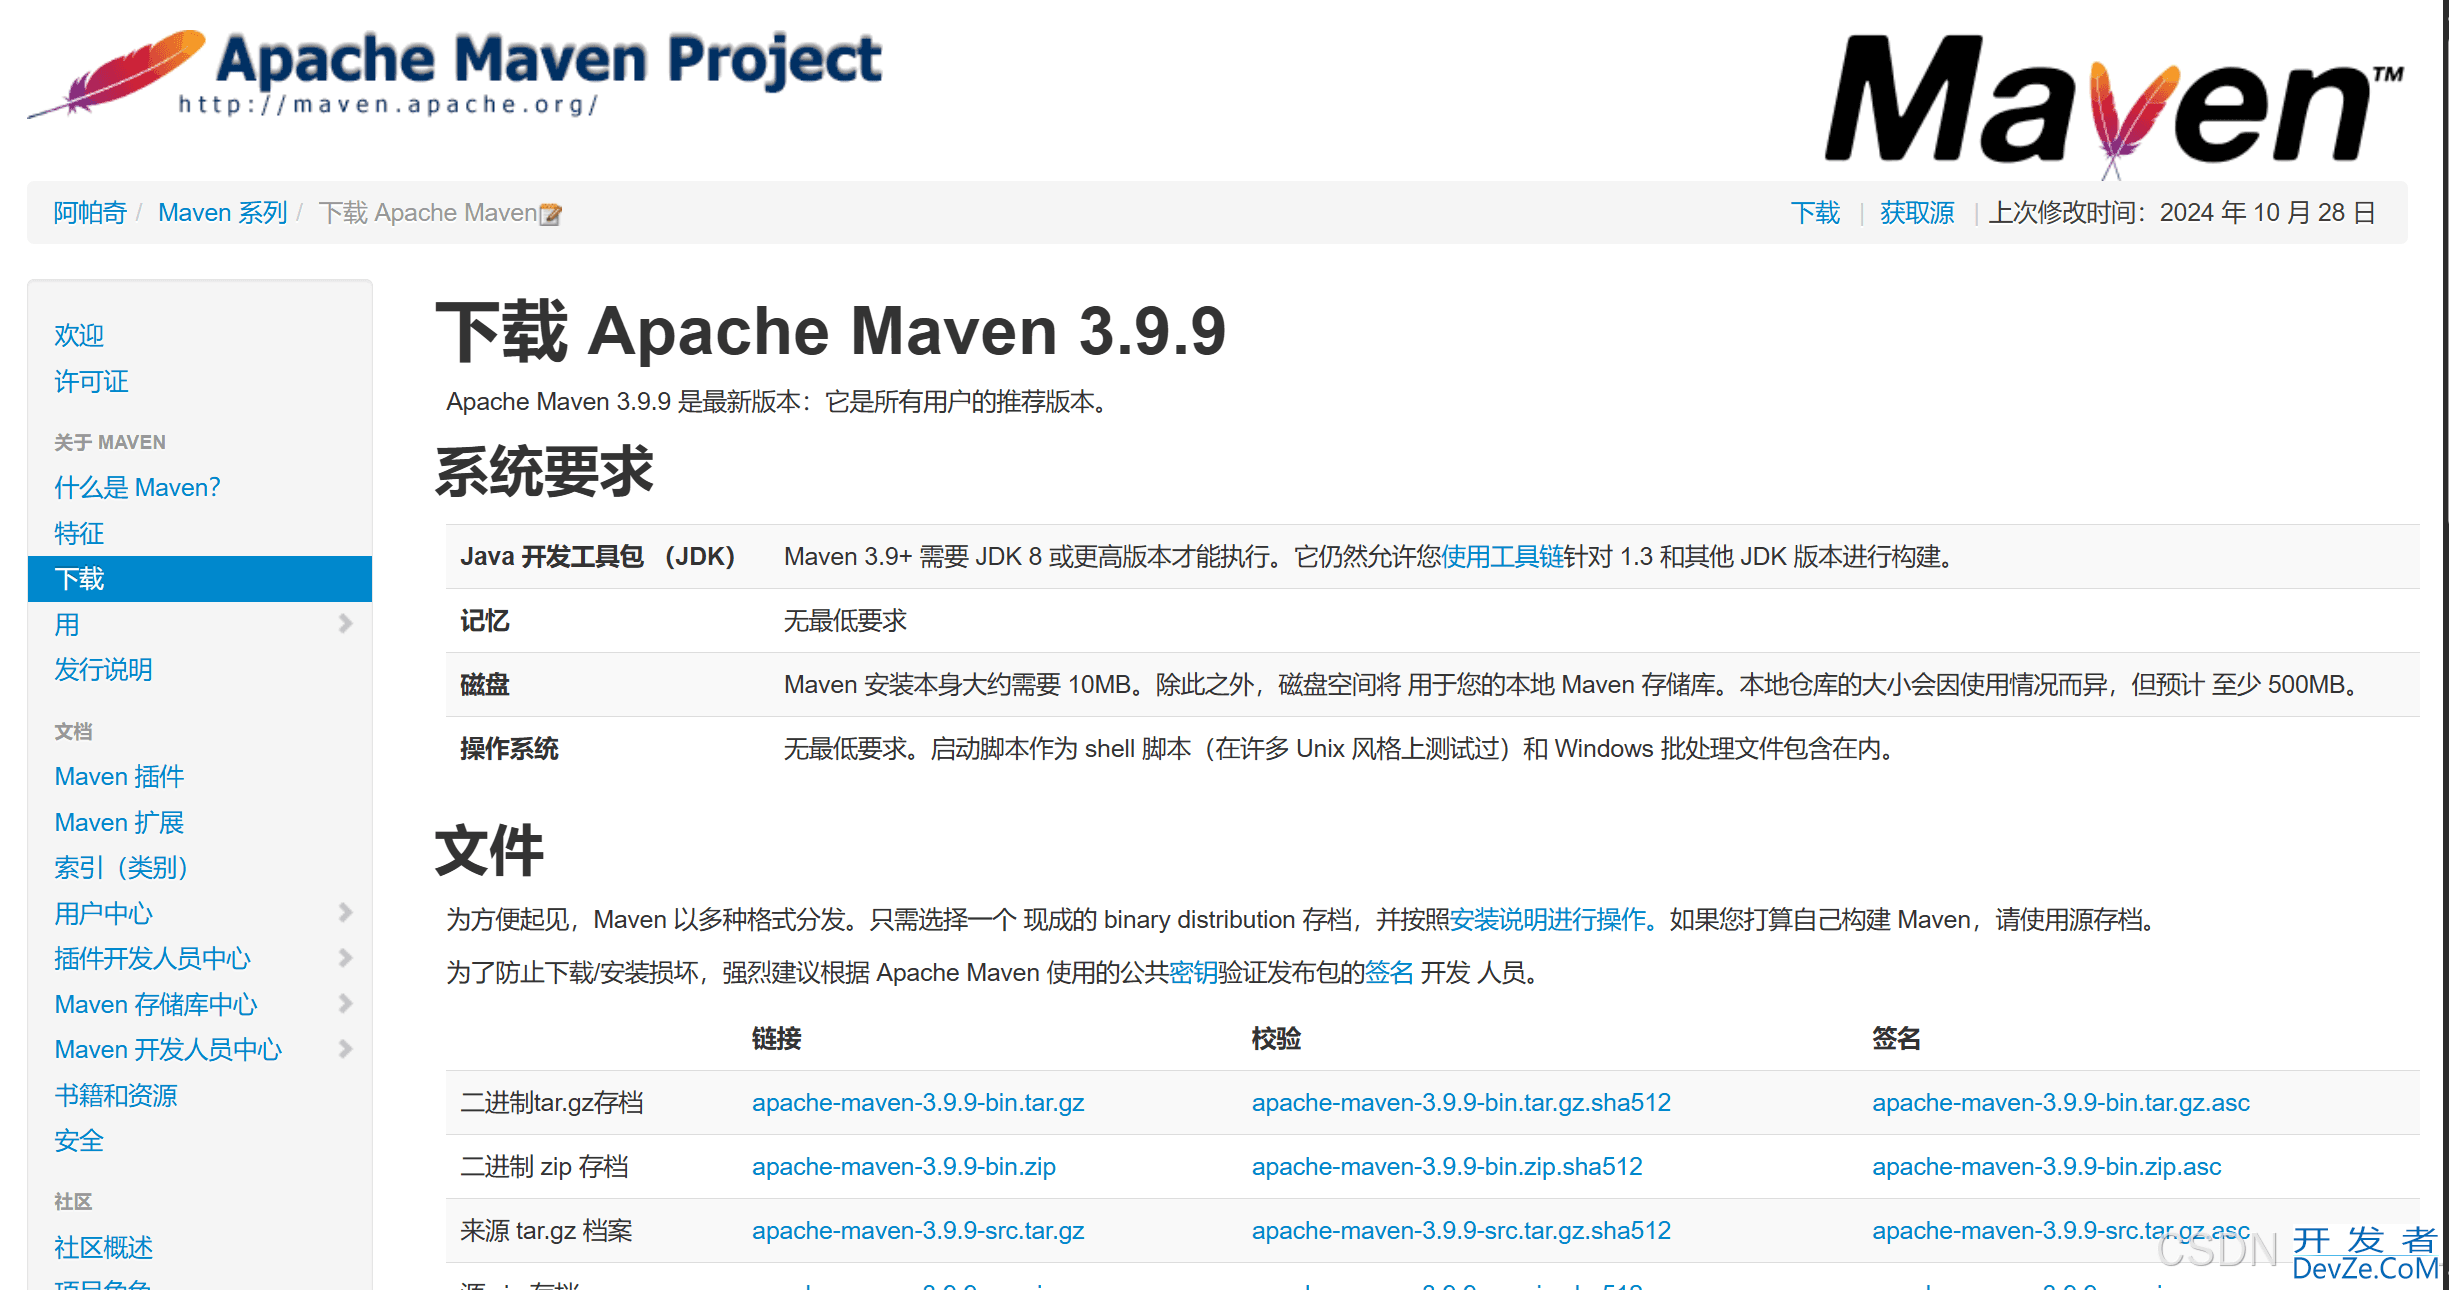Expand the 用 sidebar submenu arrow
Image resolution: width=2449 pixels, height=1290 pixels.
(x=345, y=624)
